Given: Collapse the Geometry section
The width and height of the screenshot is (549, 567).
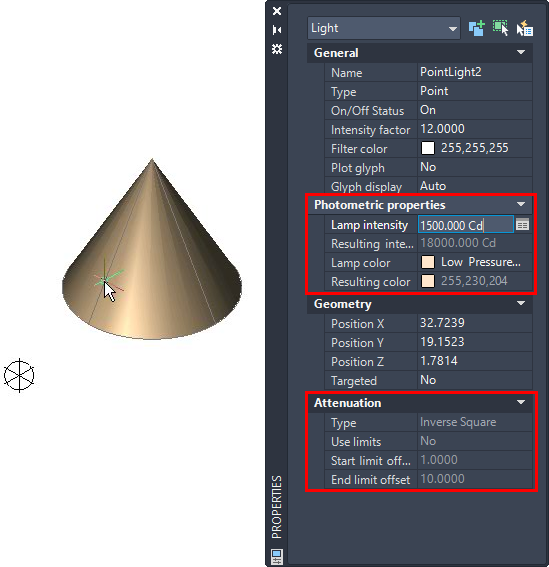Looking at the screenshot, I should [521, 303].
